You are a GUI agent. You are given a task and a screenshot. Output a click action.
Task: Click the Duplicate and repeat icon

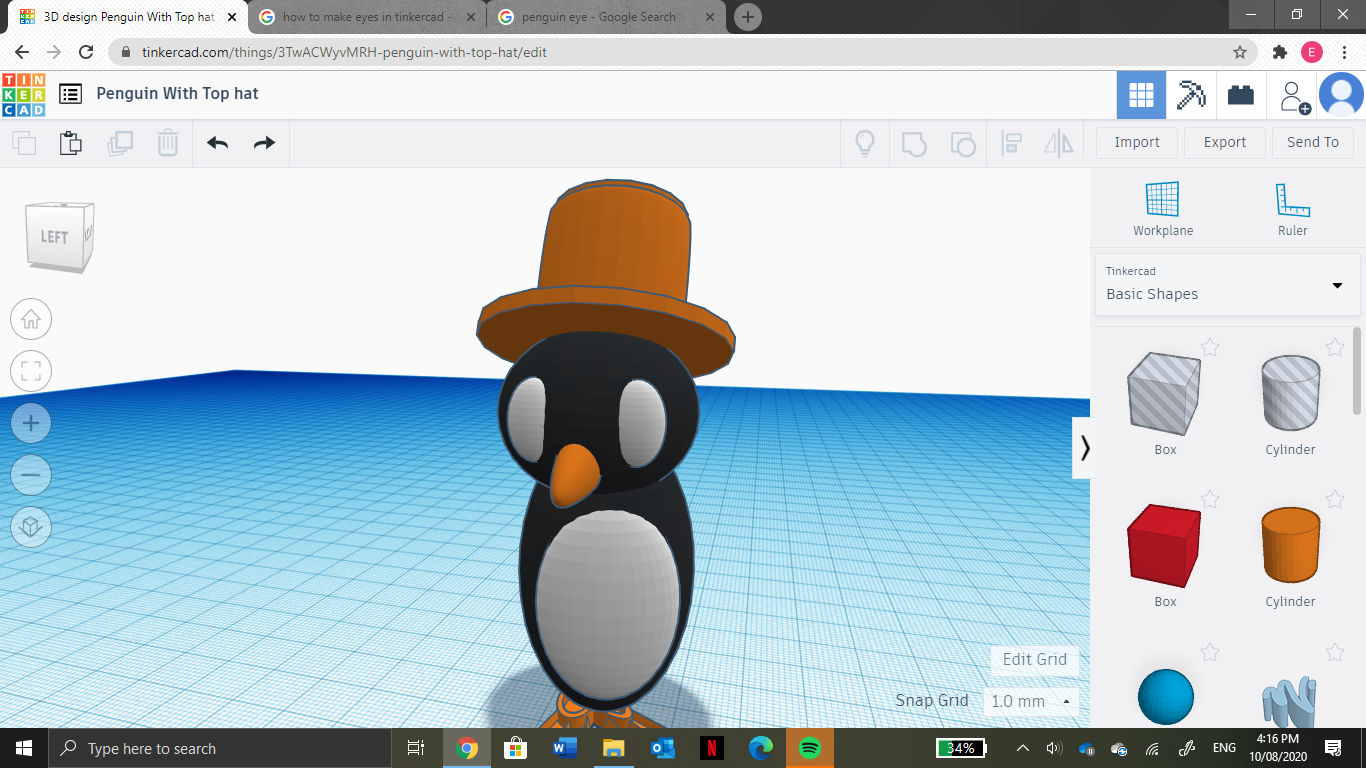(120, 143)
